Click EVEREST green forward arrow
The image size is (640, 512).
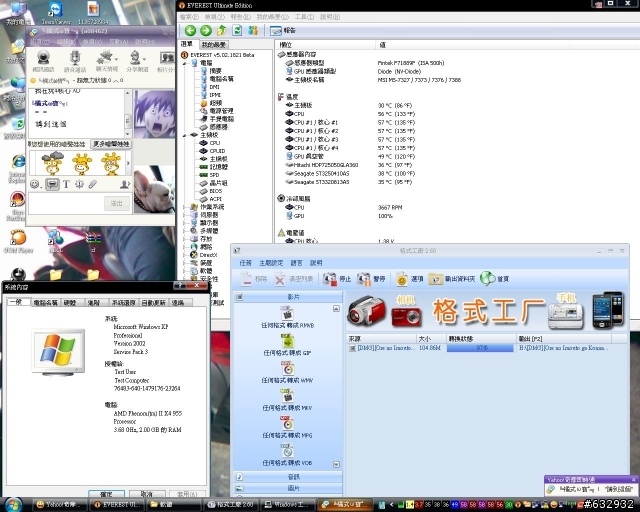tap(206, 30)
